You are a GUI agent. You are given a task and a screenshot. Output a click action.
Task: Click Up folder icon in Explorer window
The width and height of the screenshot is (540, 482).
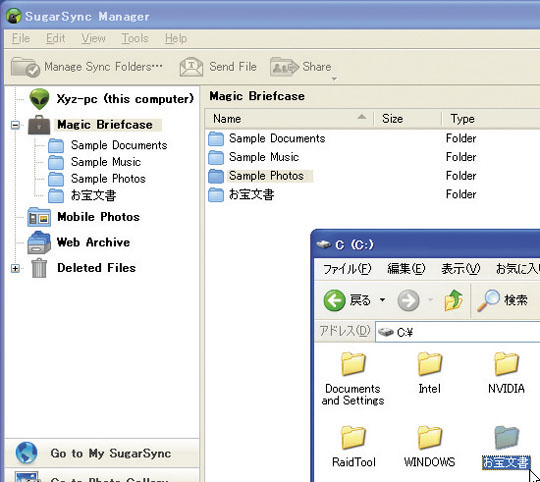(453, 300)
